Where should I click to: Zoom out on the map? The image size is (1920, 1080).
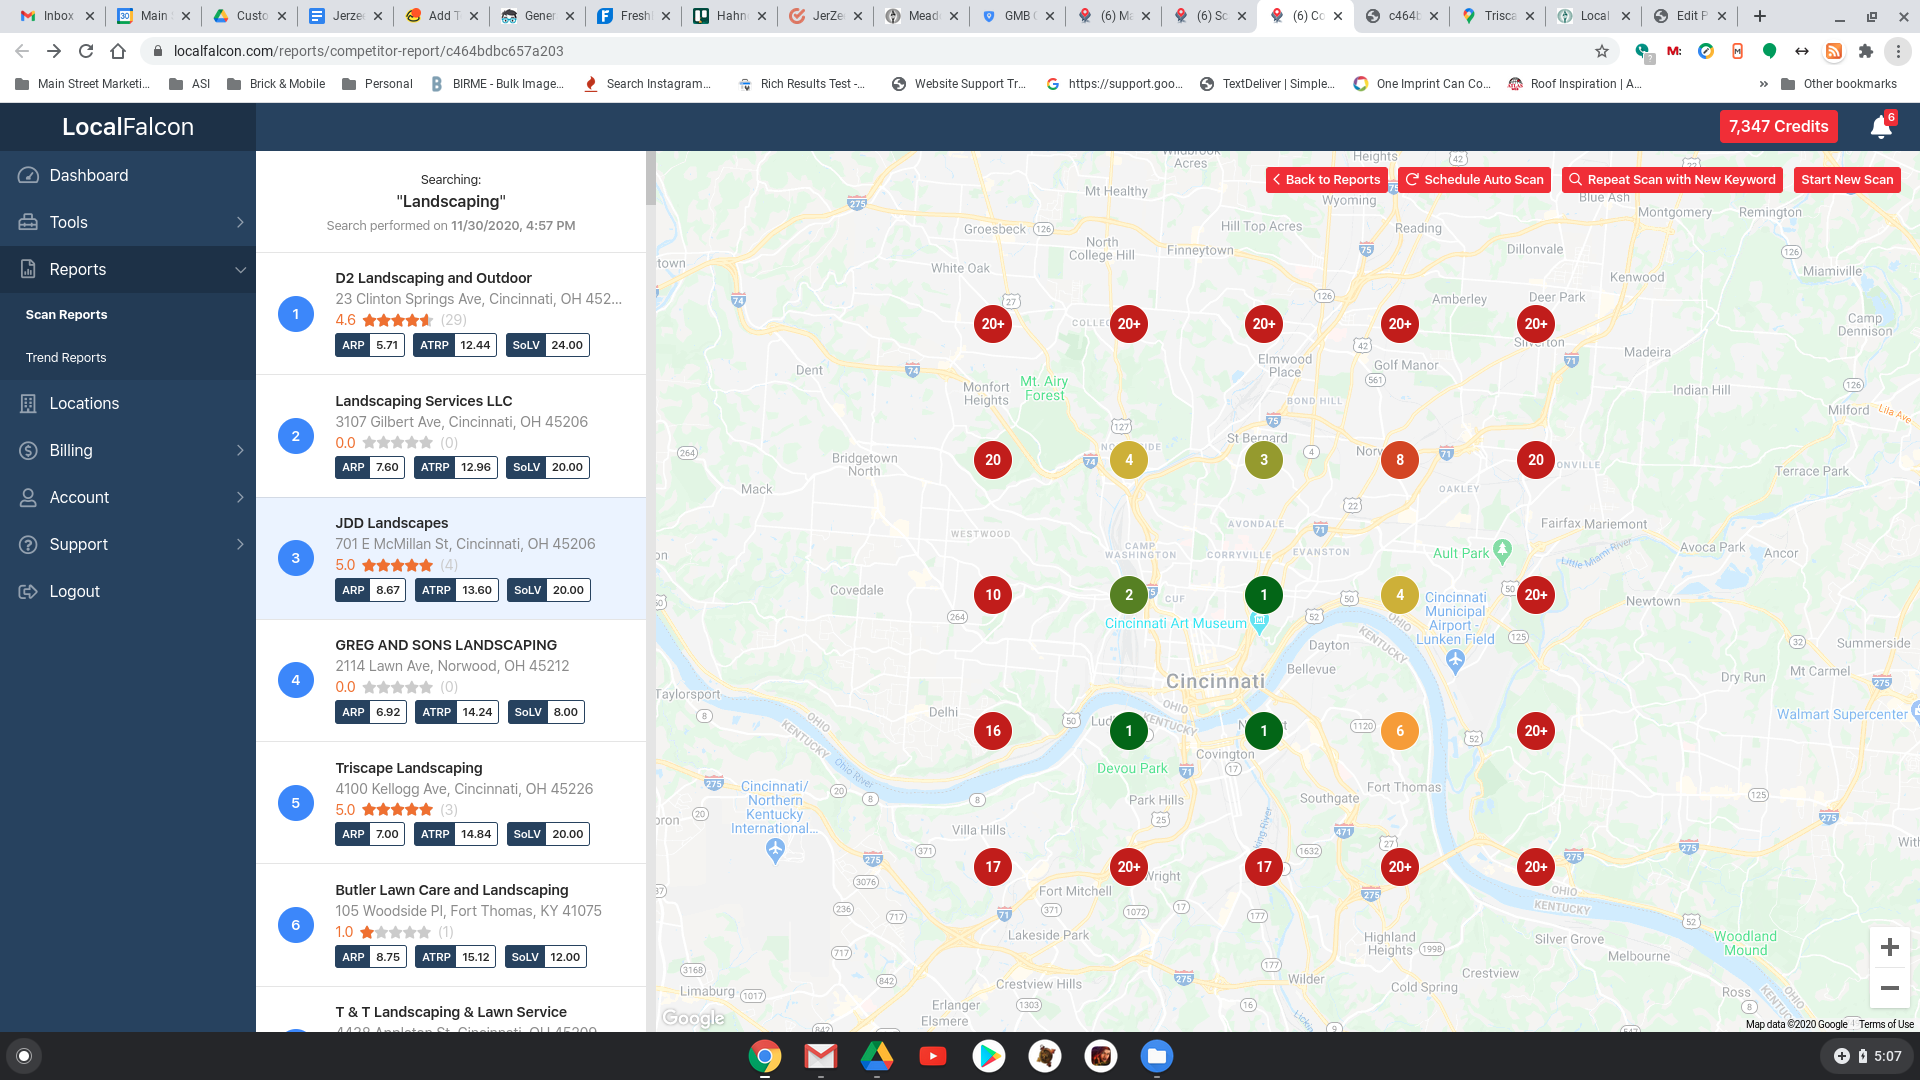1889,988
